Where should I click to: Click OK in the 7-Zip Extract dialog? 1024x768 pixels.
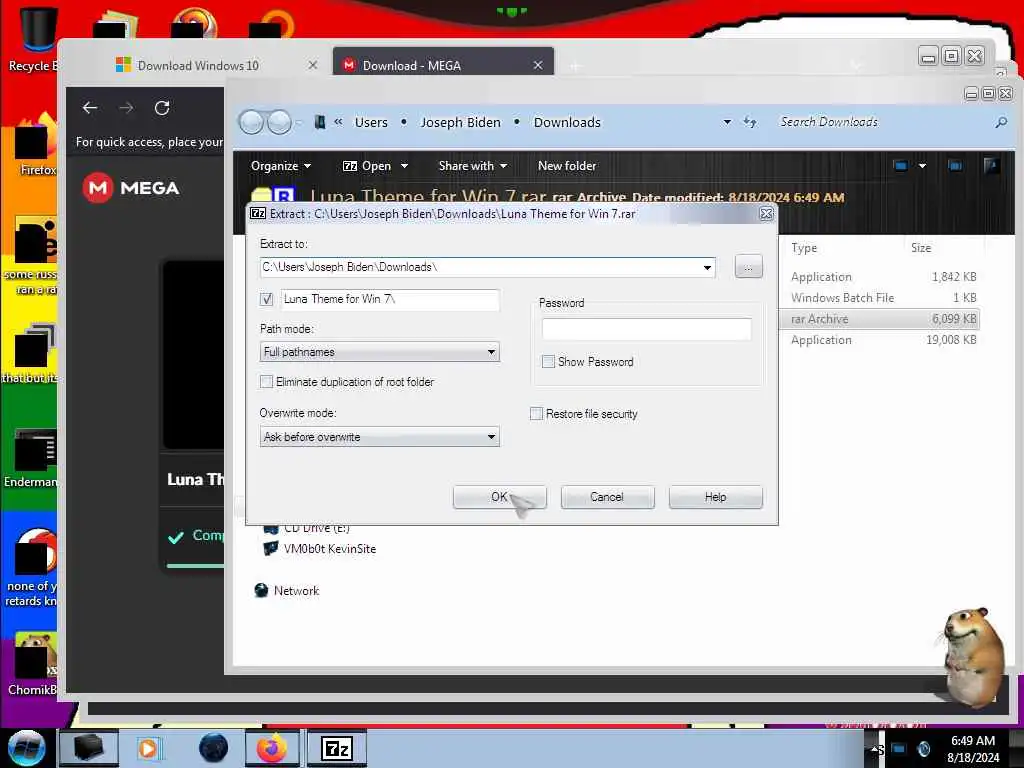(499, 497)
